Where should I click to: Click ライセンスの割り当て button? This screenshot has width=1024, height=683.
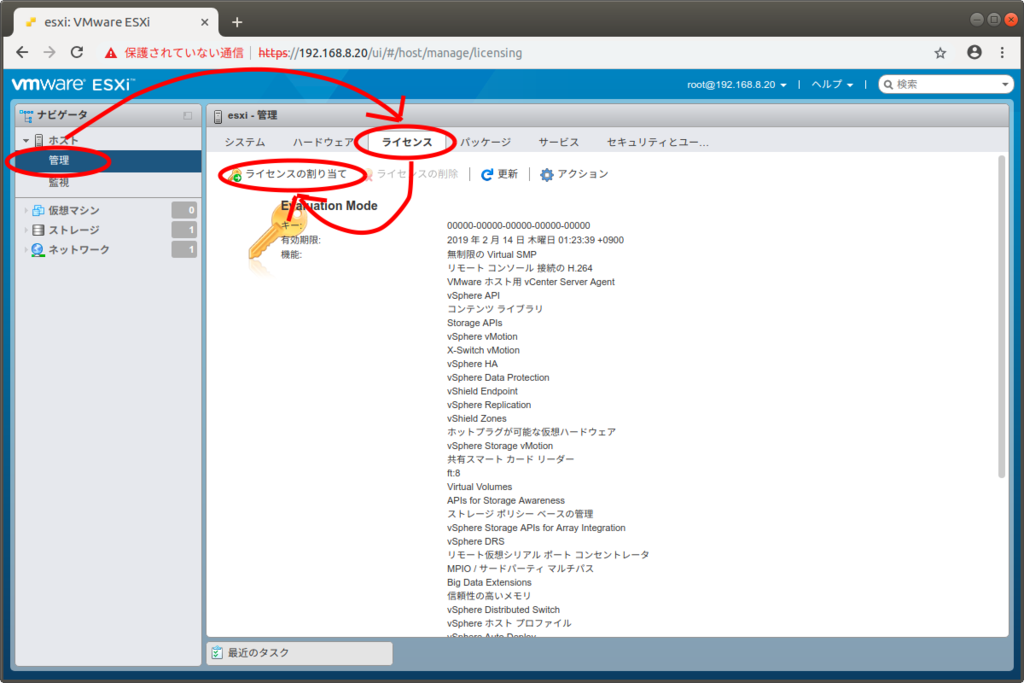coord(289,174)
